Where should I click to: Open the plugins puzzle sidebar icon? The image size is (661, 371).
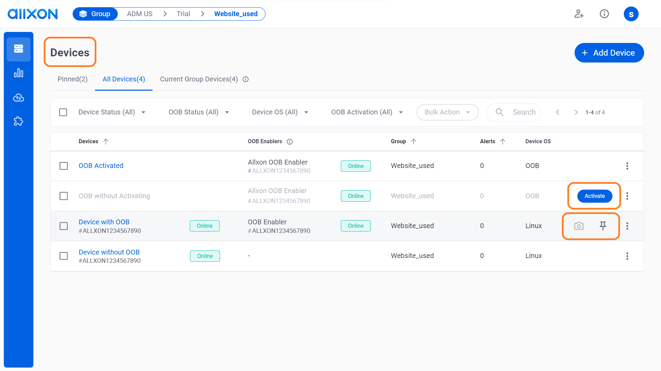(18, 121)
